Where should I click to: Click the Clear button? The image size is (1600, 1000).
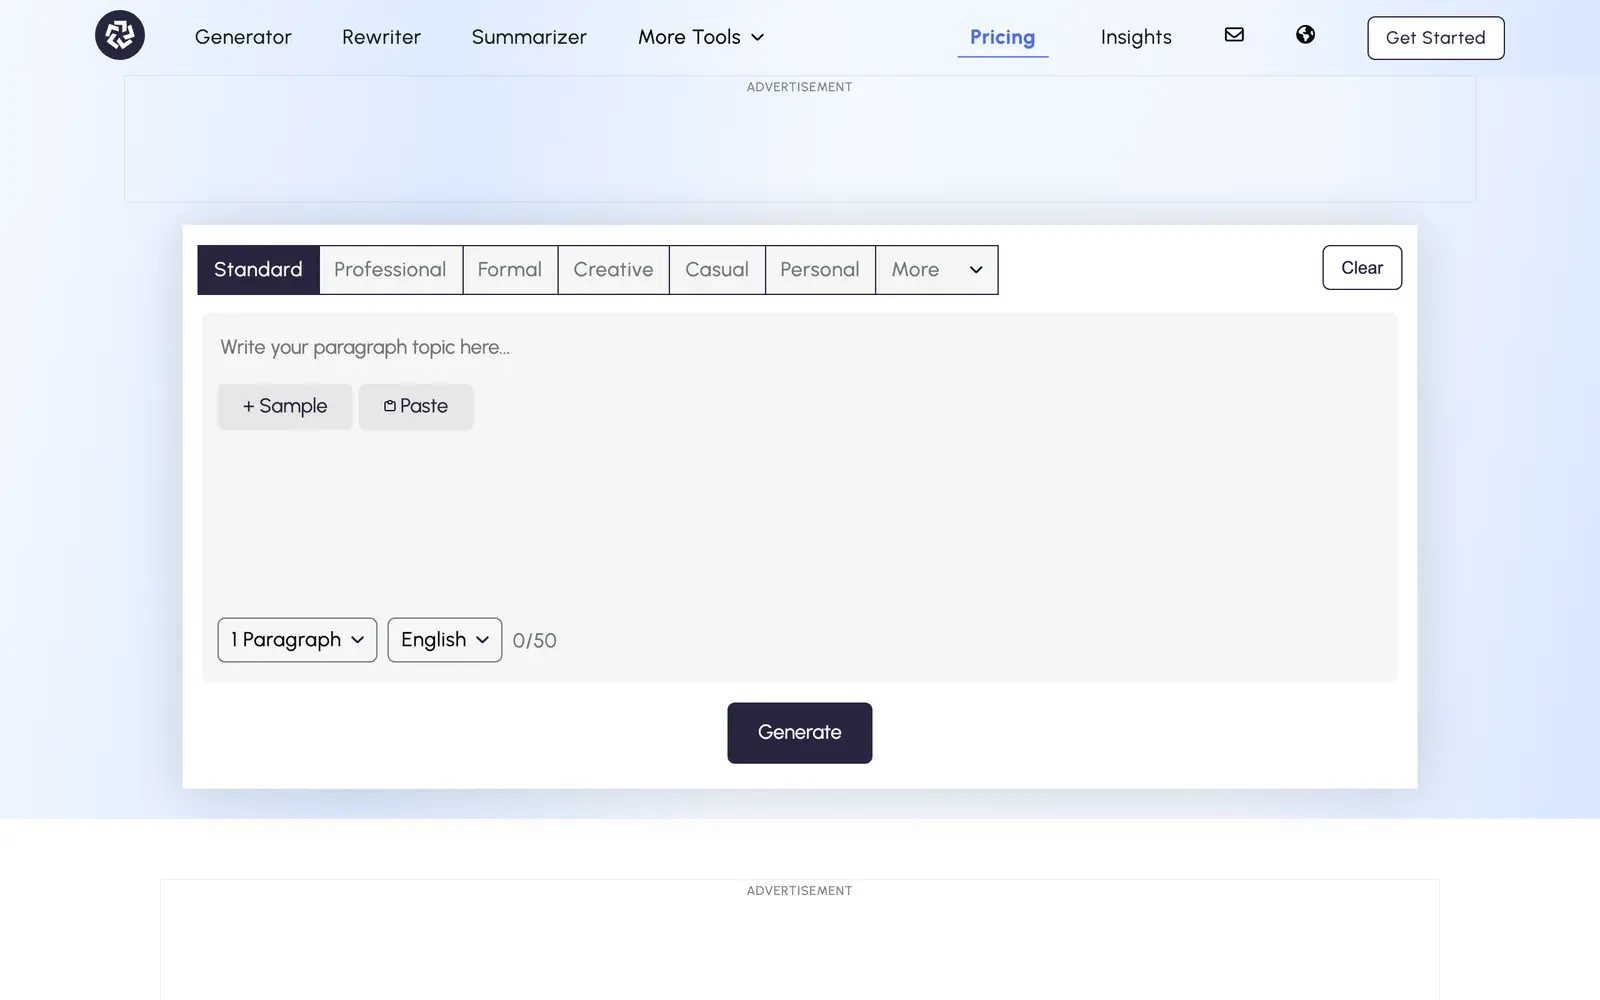point(1362,268)
